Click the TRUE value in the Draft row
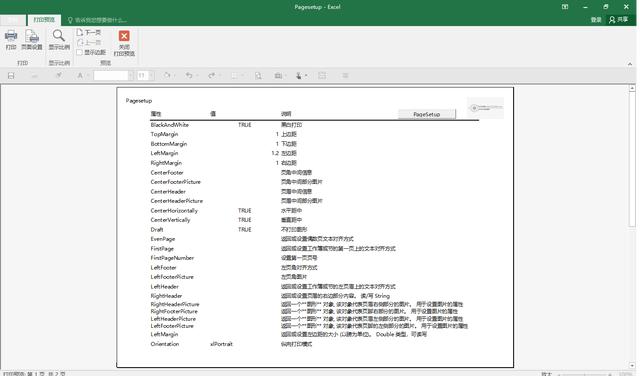Viewport: 640px width, 376px height. (244, 229)
